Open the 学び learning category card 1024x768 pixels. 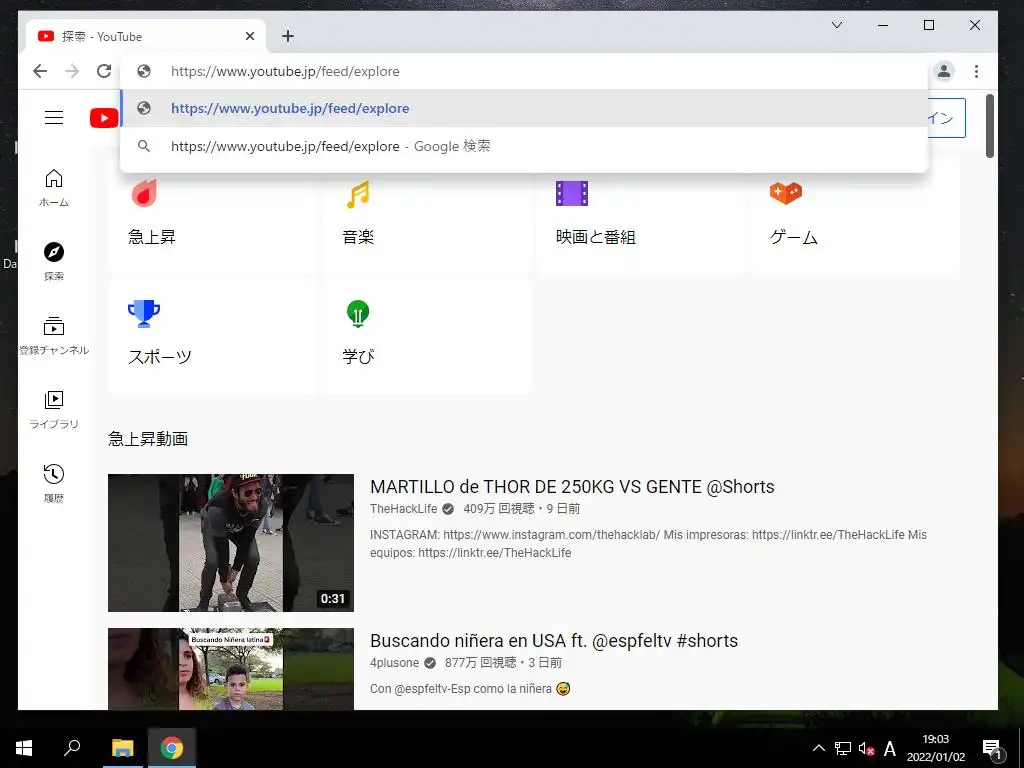tap(426, 336)
